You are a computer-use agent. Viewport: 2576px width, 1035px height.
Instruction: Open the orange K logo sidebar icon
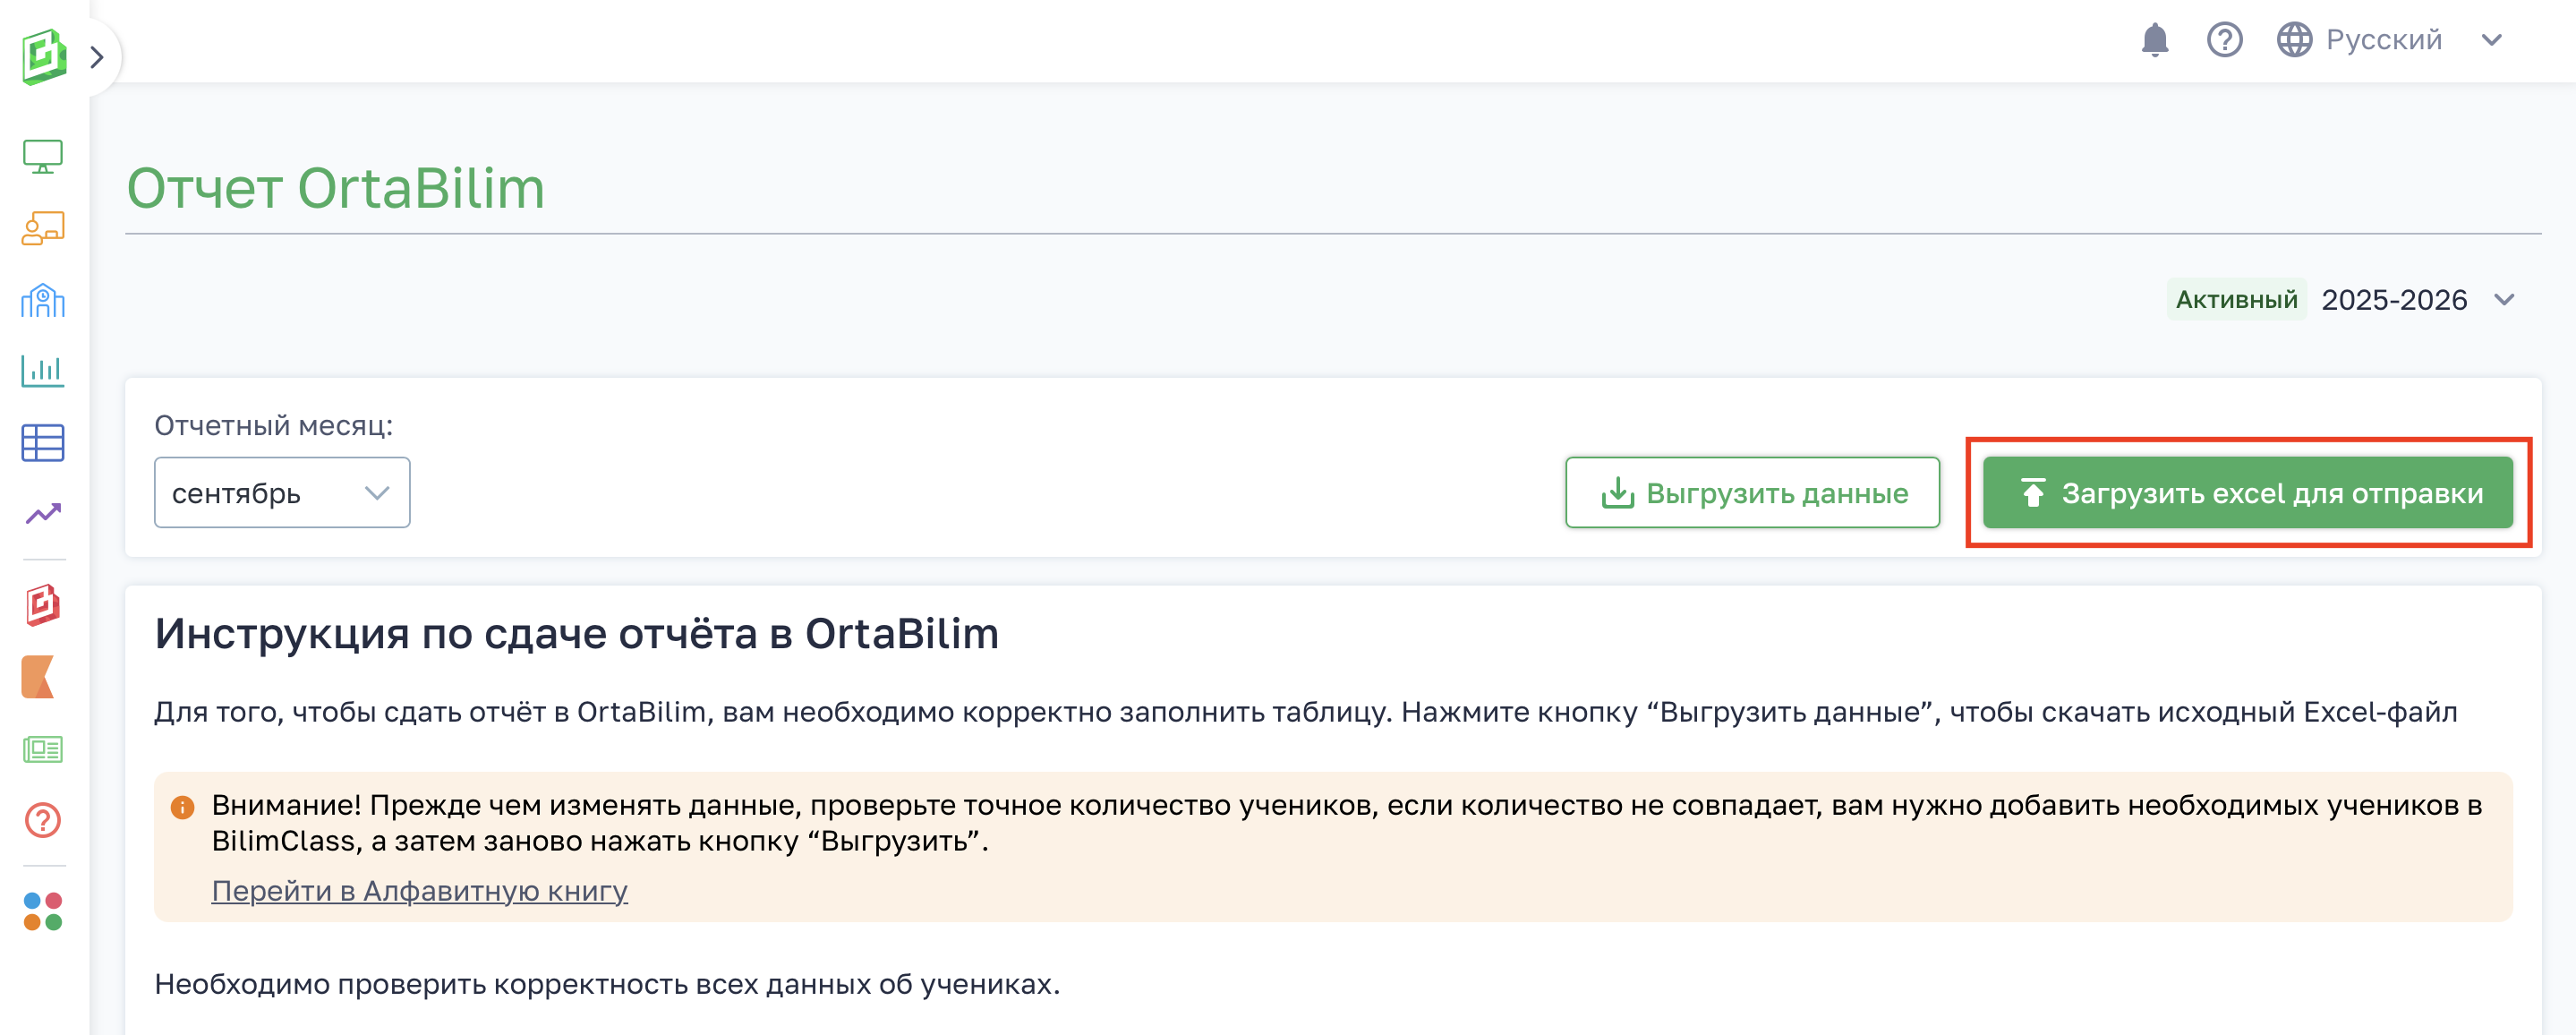point(39,677)
